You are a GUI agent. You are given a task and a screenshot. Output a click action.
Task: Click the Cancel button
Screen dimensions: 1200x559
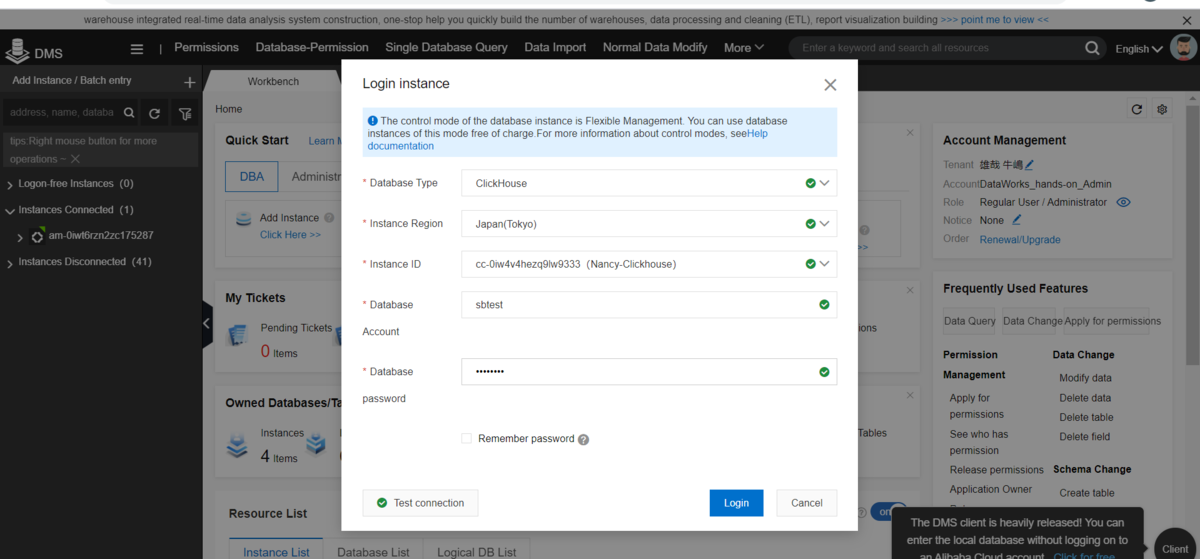point(807,503)
